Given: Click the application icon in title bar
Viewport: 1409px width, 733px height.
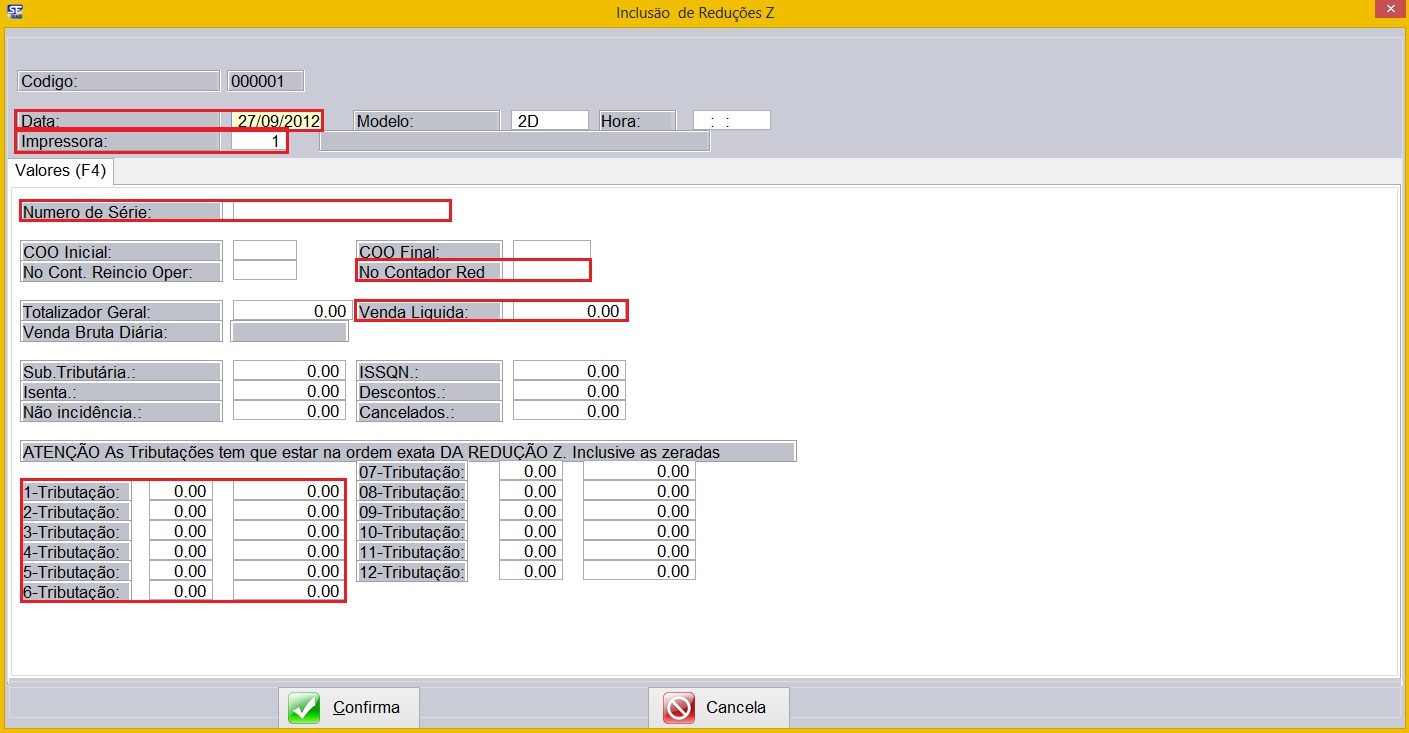Looking at the screenshot, I should click(15, 12).
